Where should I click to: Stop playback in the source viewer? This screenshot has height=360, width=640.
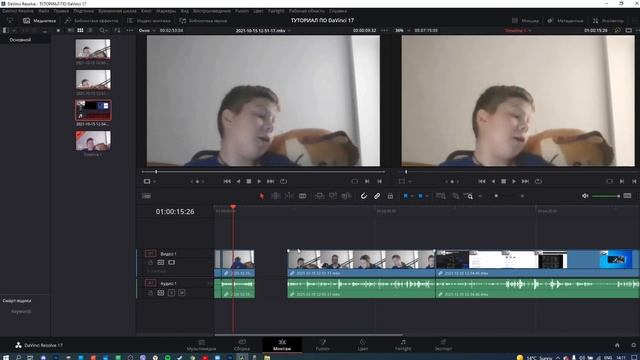pyautogui.click(x=249, y=181)
